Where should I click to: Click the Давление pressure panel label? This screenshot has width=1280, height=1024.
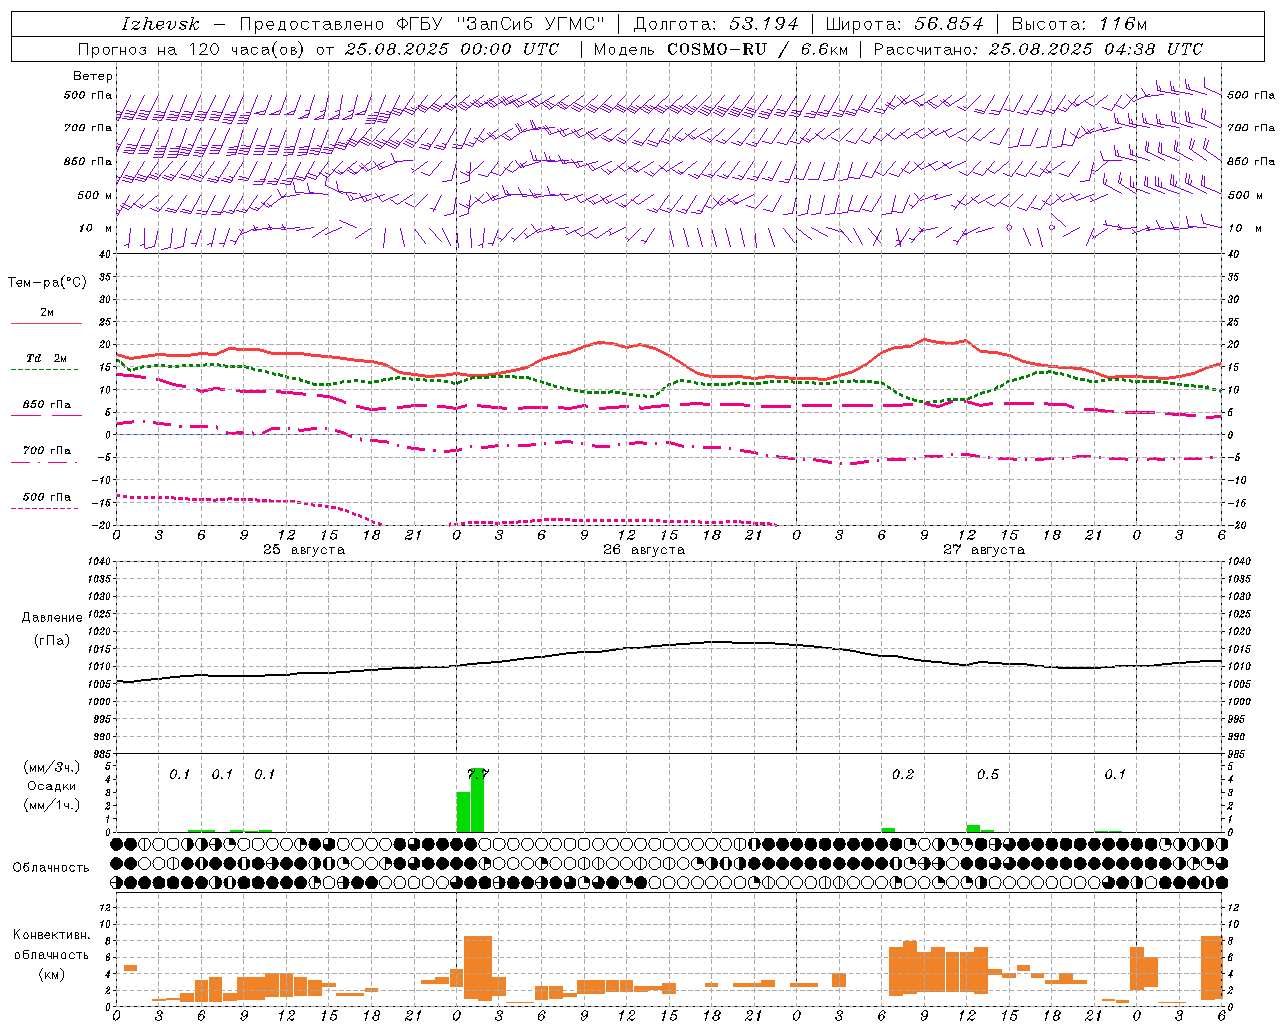(x=52, y=618)
